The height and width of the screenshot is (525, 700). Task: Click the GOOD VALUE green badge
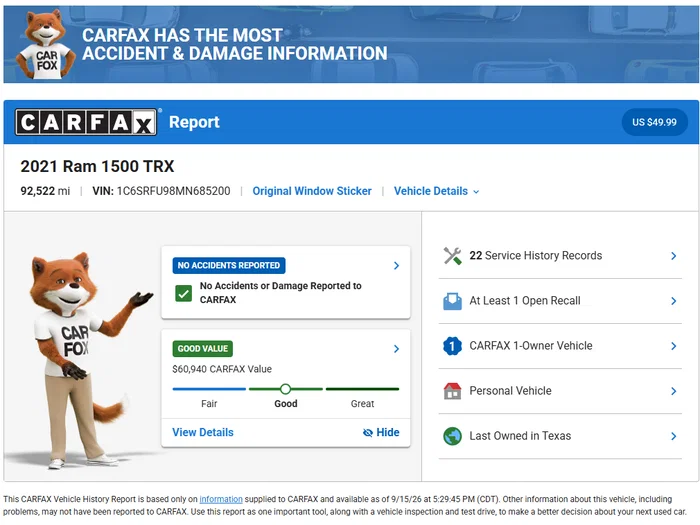[203, 349]
